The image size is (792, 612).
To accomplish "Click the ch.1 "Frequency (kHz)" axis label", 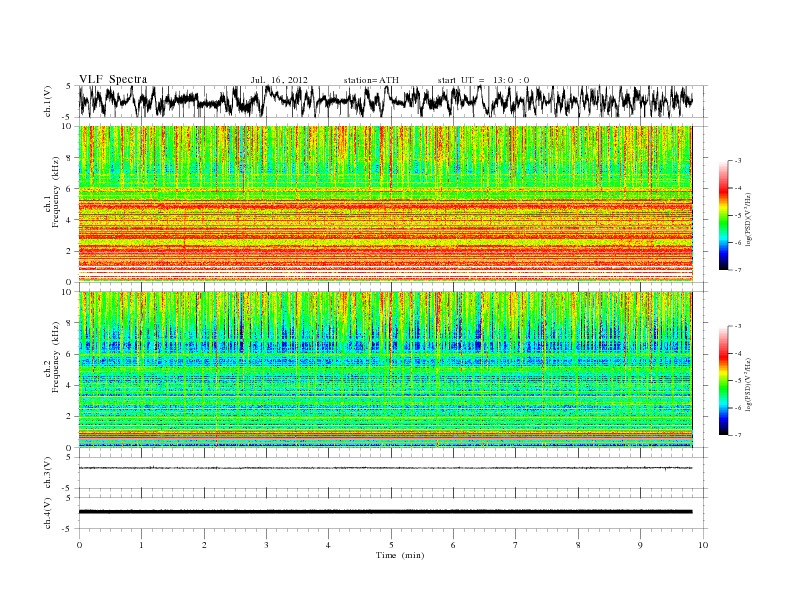I will [x=56, y=192].
